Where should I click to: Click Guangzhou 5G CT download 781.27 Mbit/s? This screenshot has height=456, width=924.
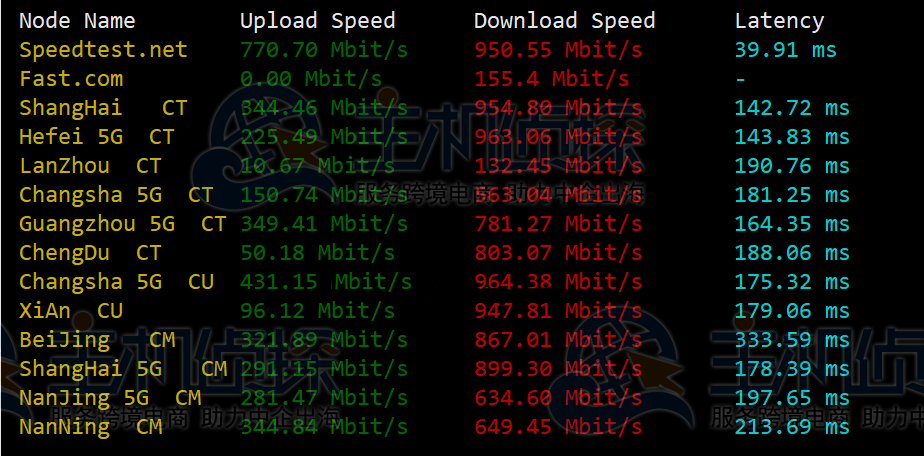(558, 224)
